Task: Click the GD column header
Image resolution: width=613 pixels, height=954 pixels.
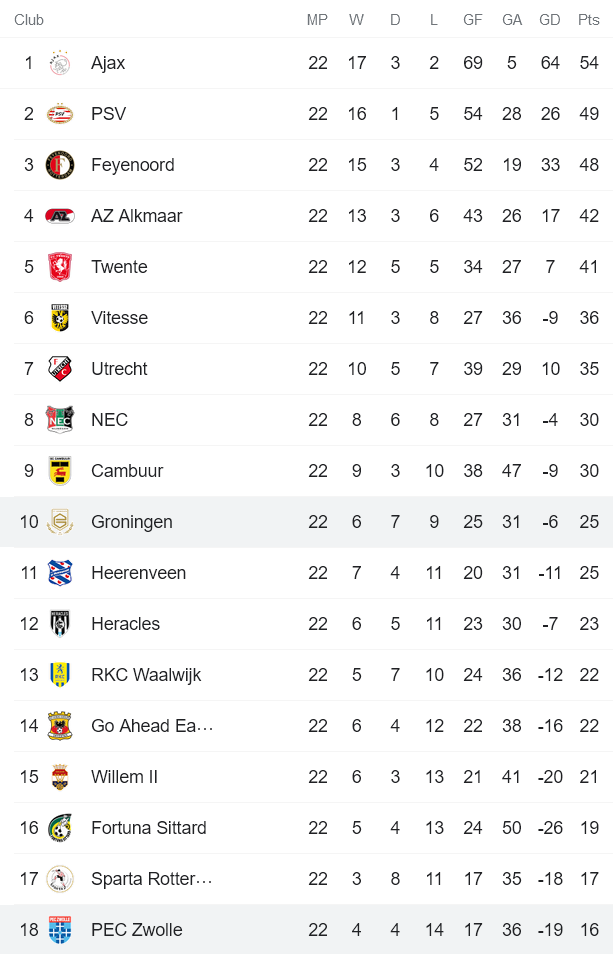Action: pyautogui.click(x=550, y=20)
